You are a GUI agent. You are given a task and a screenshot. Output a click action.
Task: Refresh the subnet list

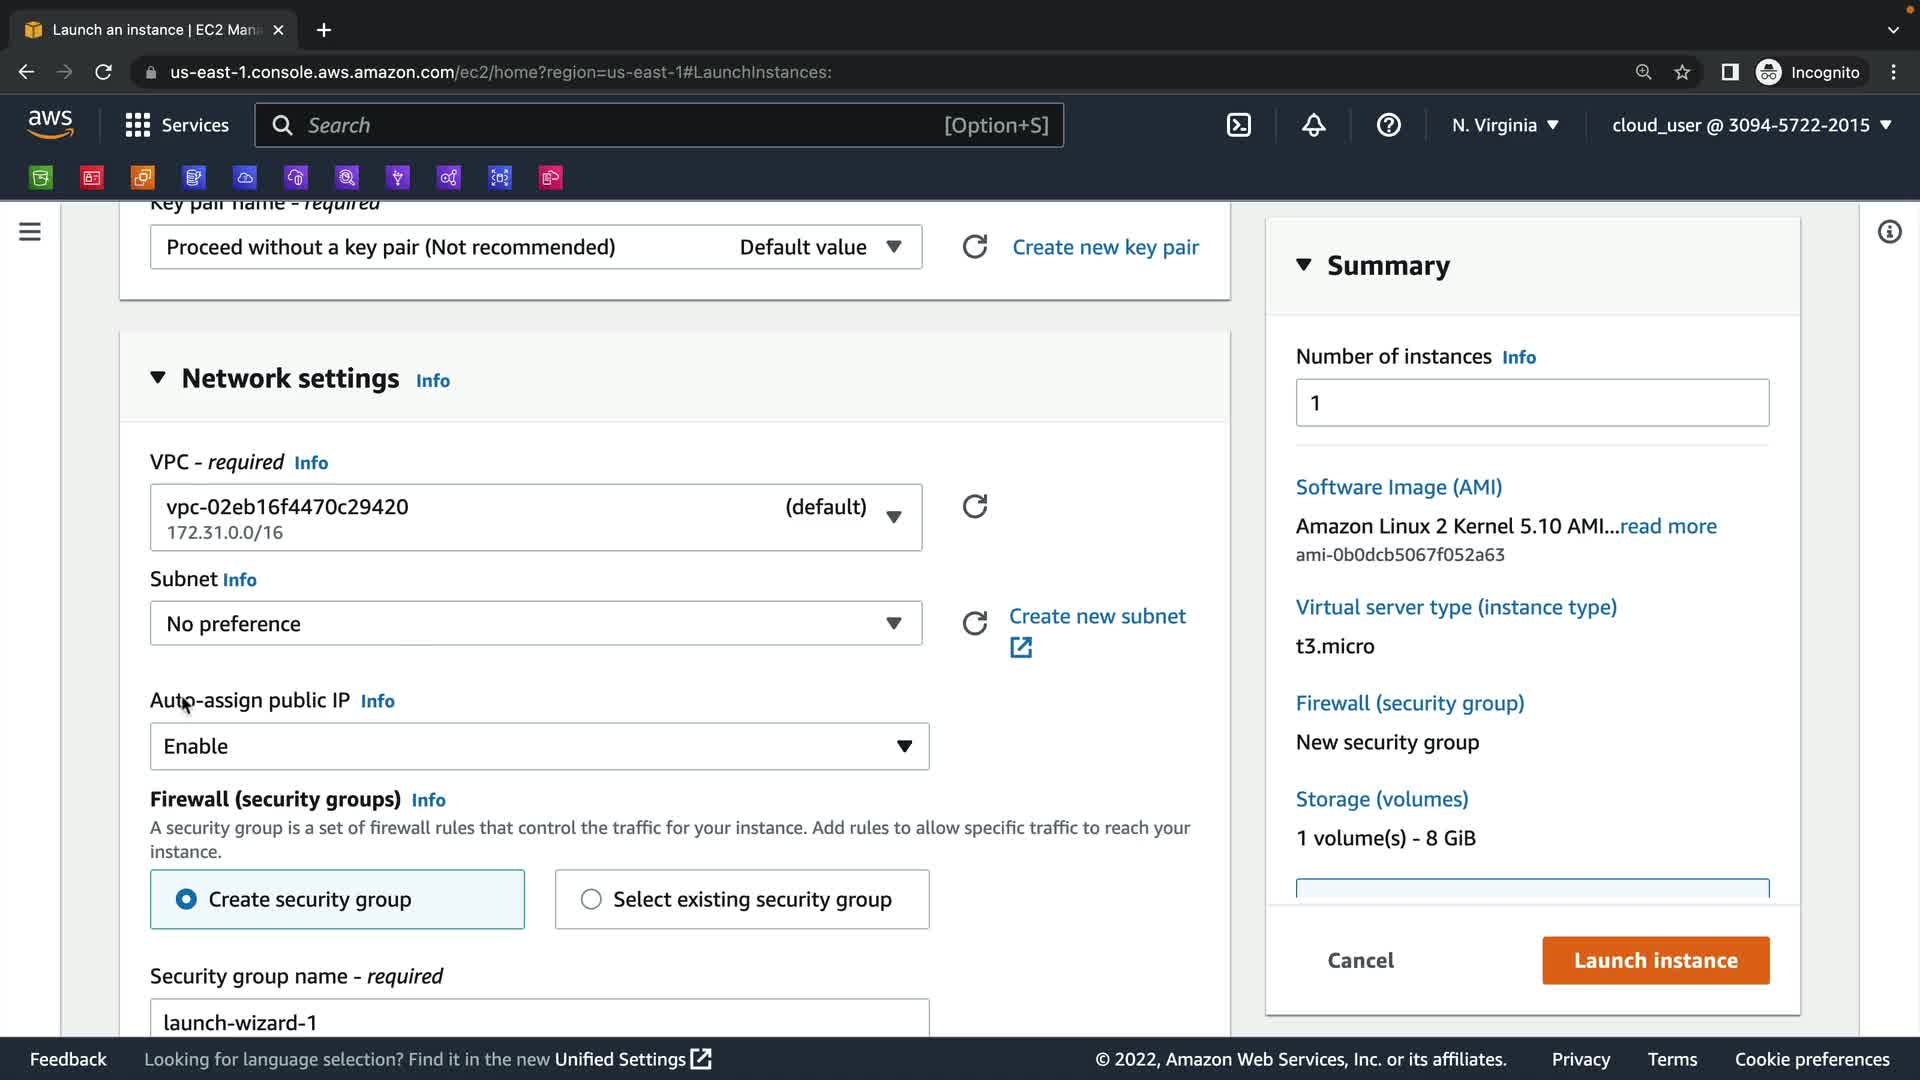974,624
